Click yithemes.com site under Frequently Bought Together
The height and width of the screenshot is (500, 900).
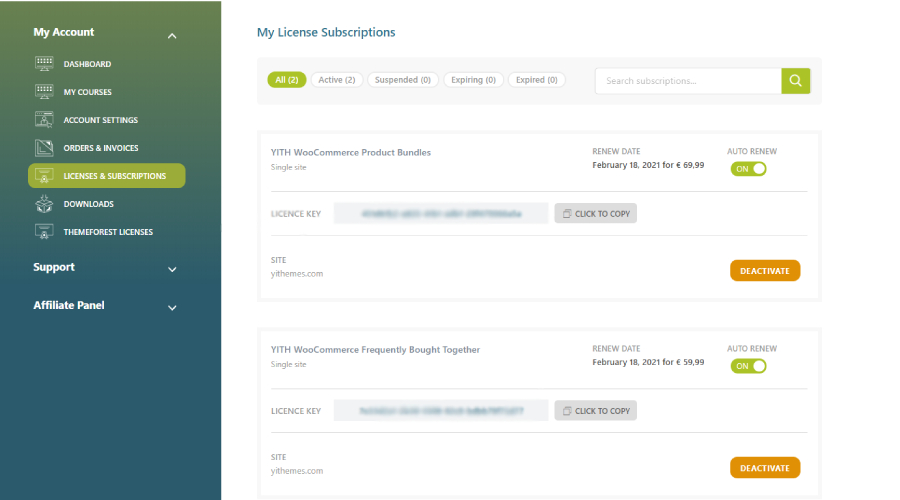297,471
